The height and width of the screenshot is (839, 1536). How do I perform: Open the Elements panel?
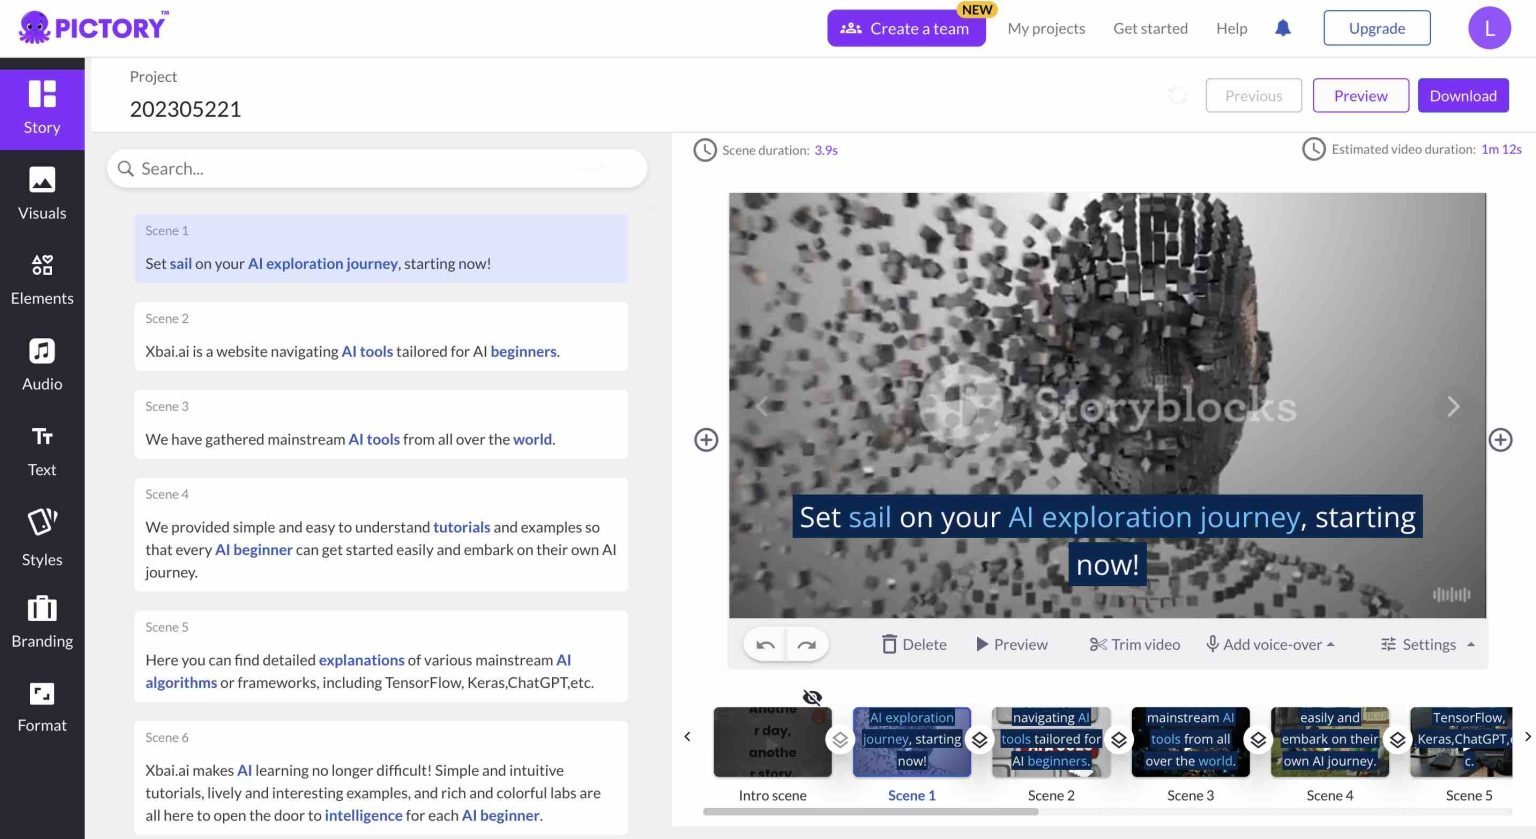tap(42, 279)
